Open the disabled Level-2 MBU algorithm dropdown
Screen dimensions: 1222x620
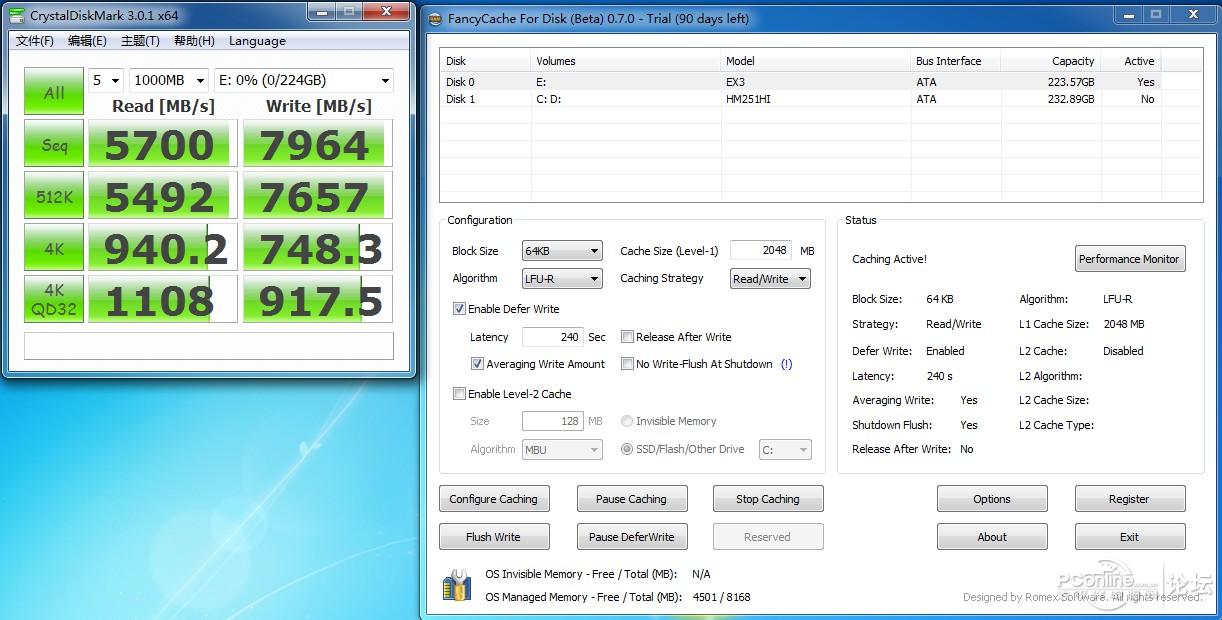point(563,450)
